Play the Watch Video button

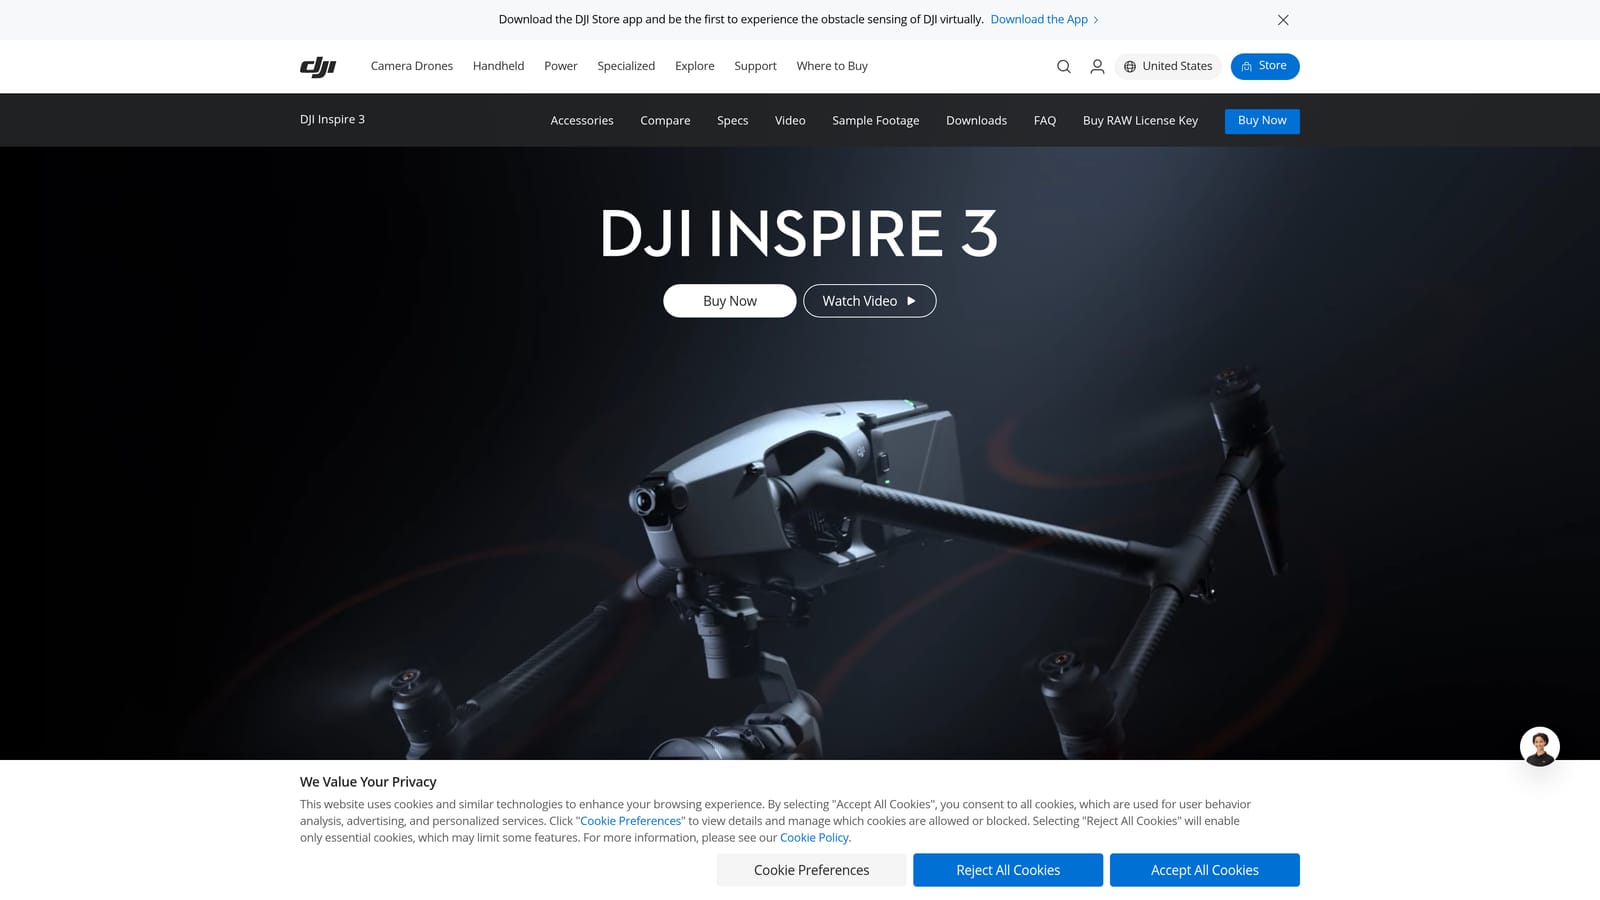click(870, 301)
